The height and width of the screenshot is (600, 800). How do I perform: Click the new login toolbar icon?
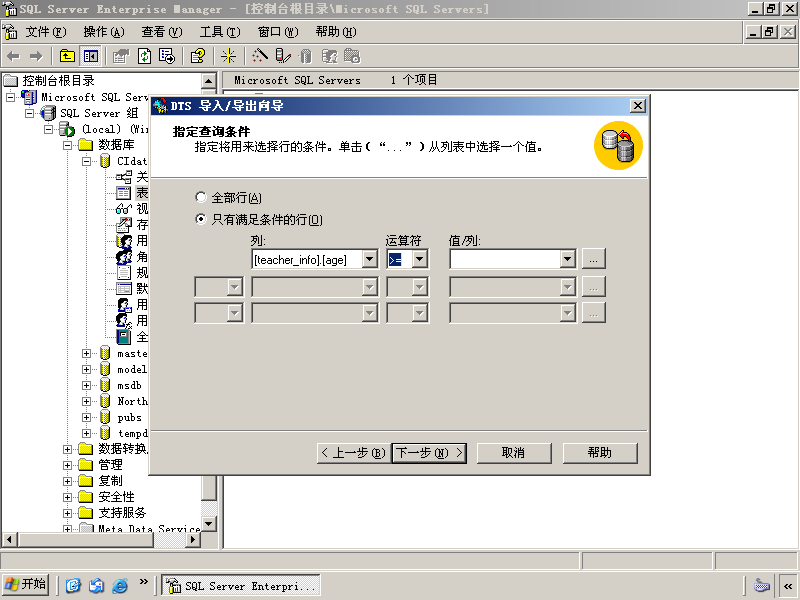(x=329, y=56)
